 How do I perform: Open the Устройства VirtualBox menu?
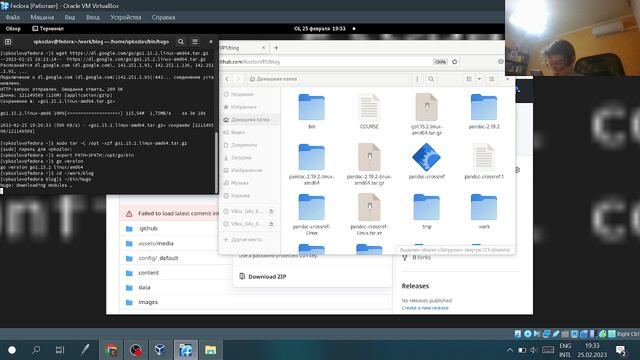pos(126,18)
